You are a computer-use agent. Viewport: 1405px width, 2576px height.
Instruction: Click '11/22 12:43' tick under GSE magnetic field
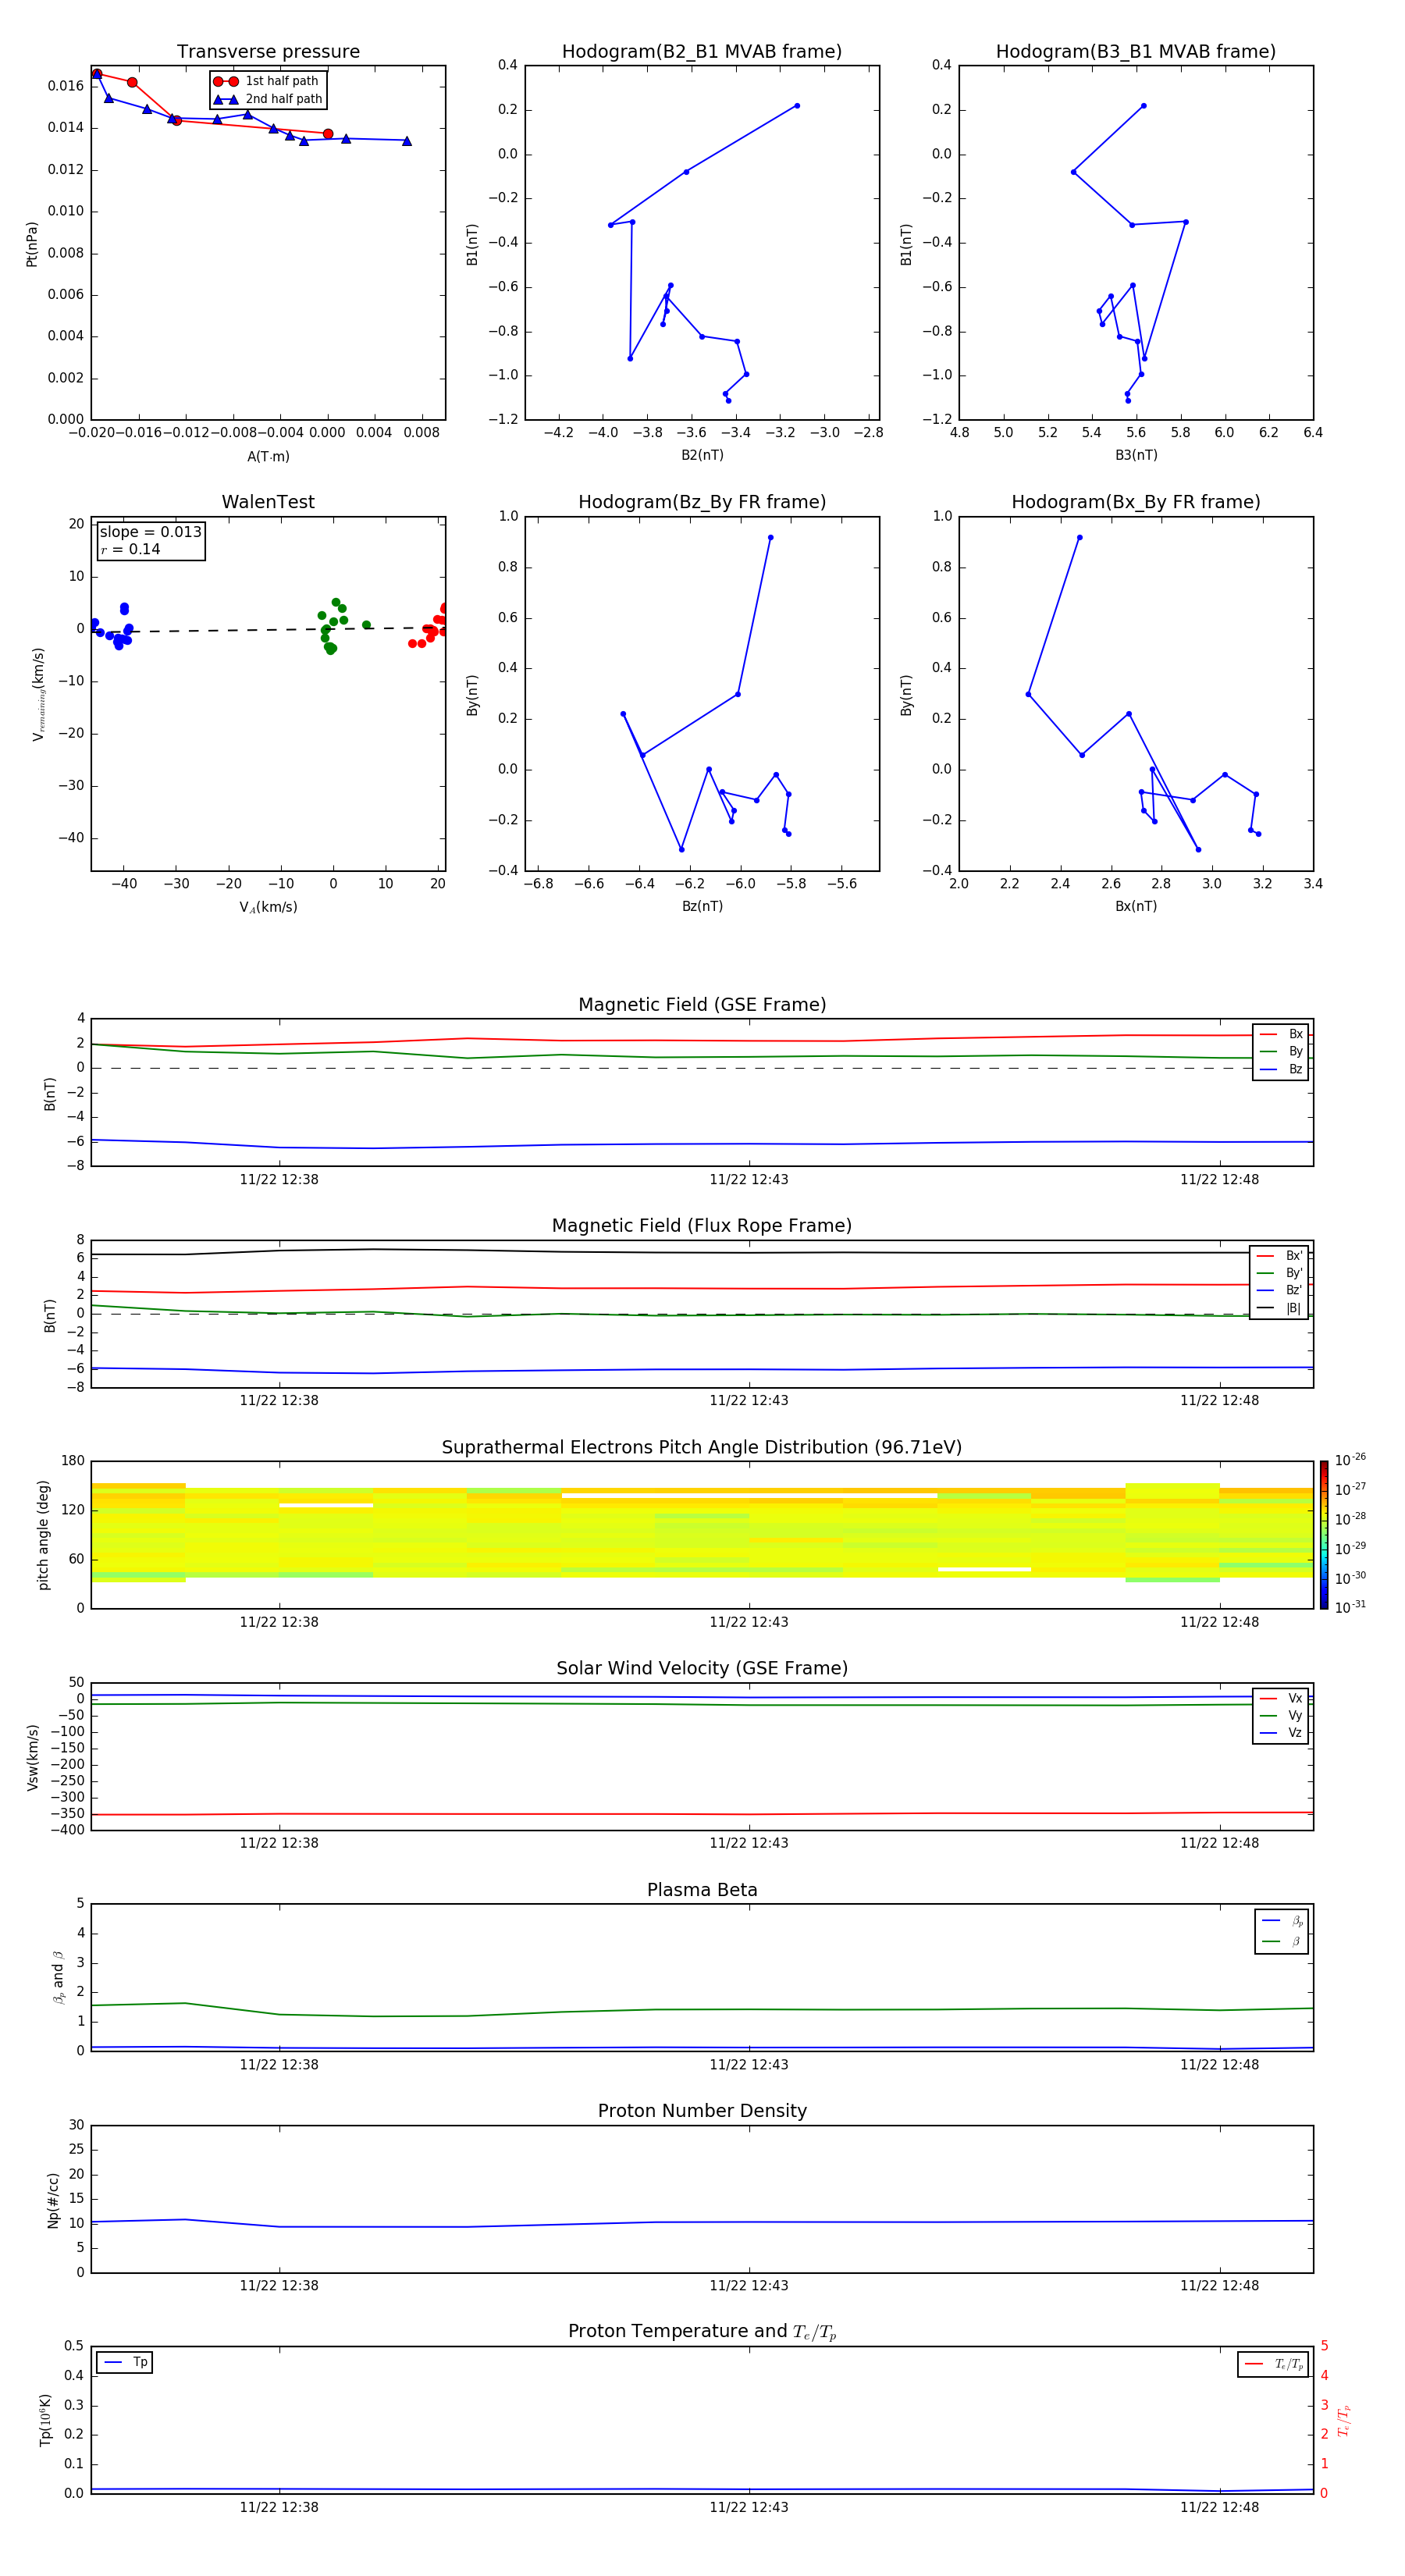[749, 1180]
